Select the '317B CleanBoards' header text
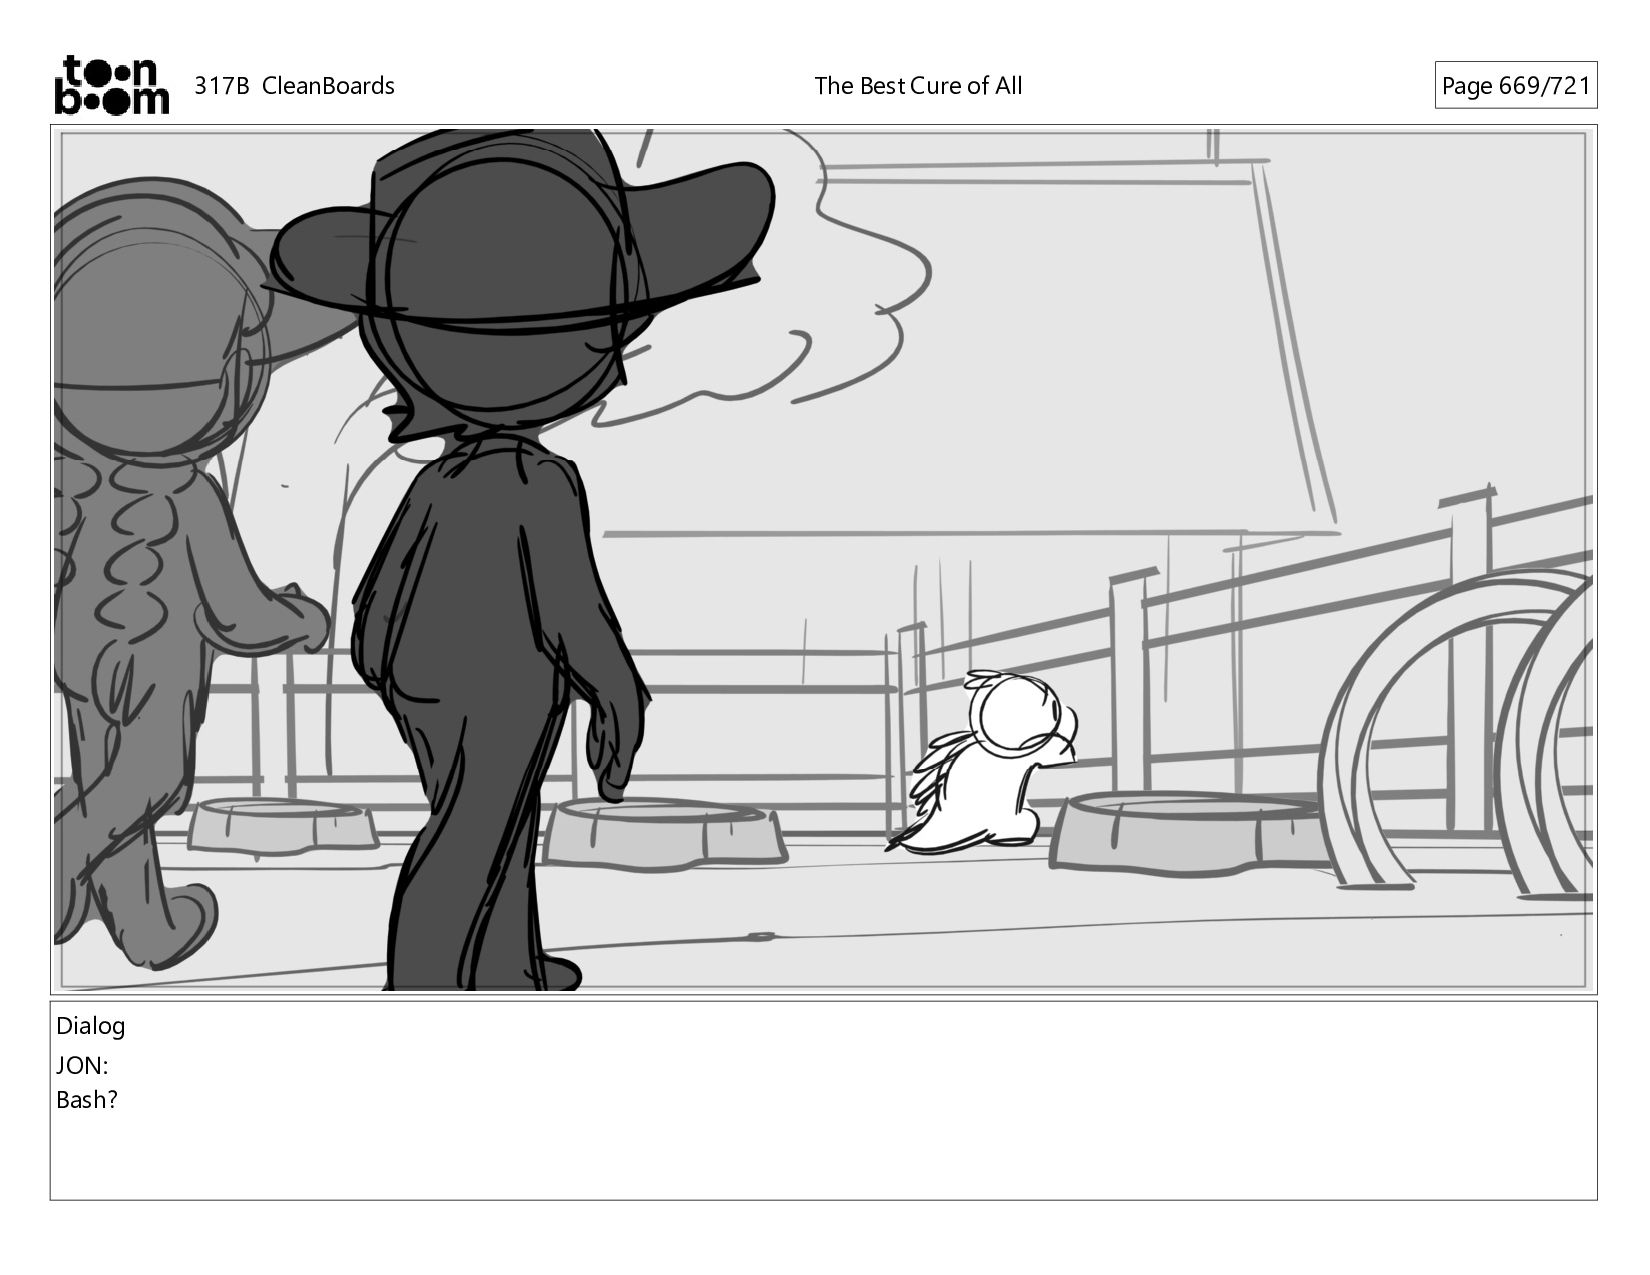 coord(294,86)
